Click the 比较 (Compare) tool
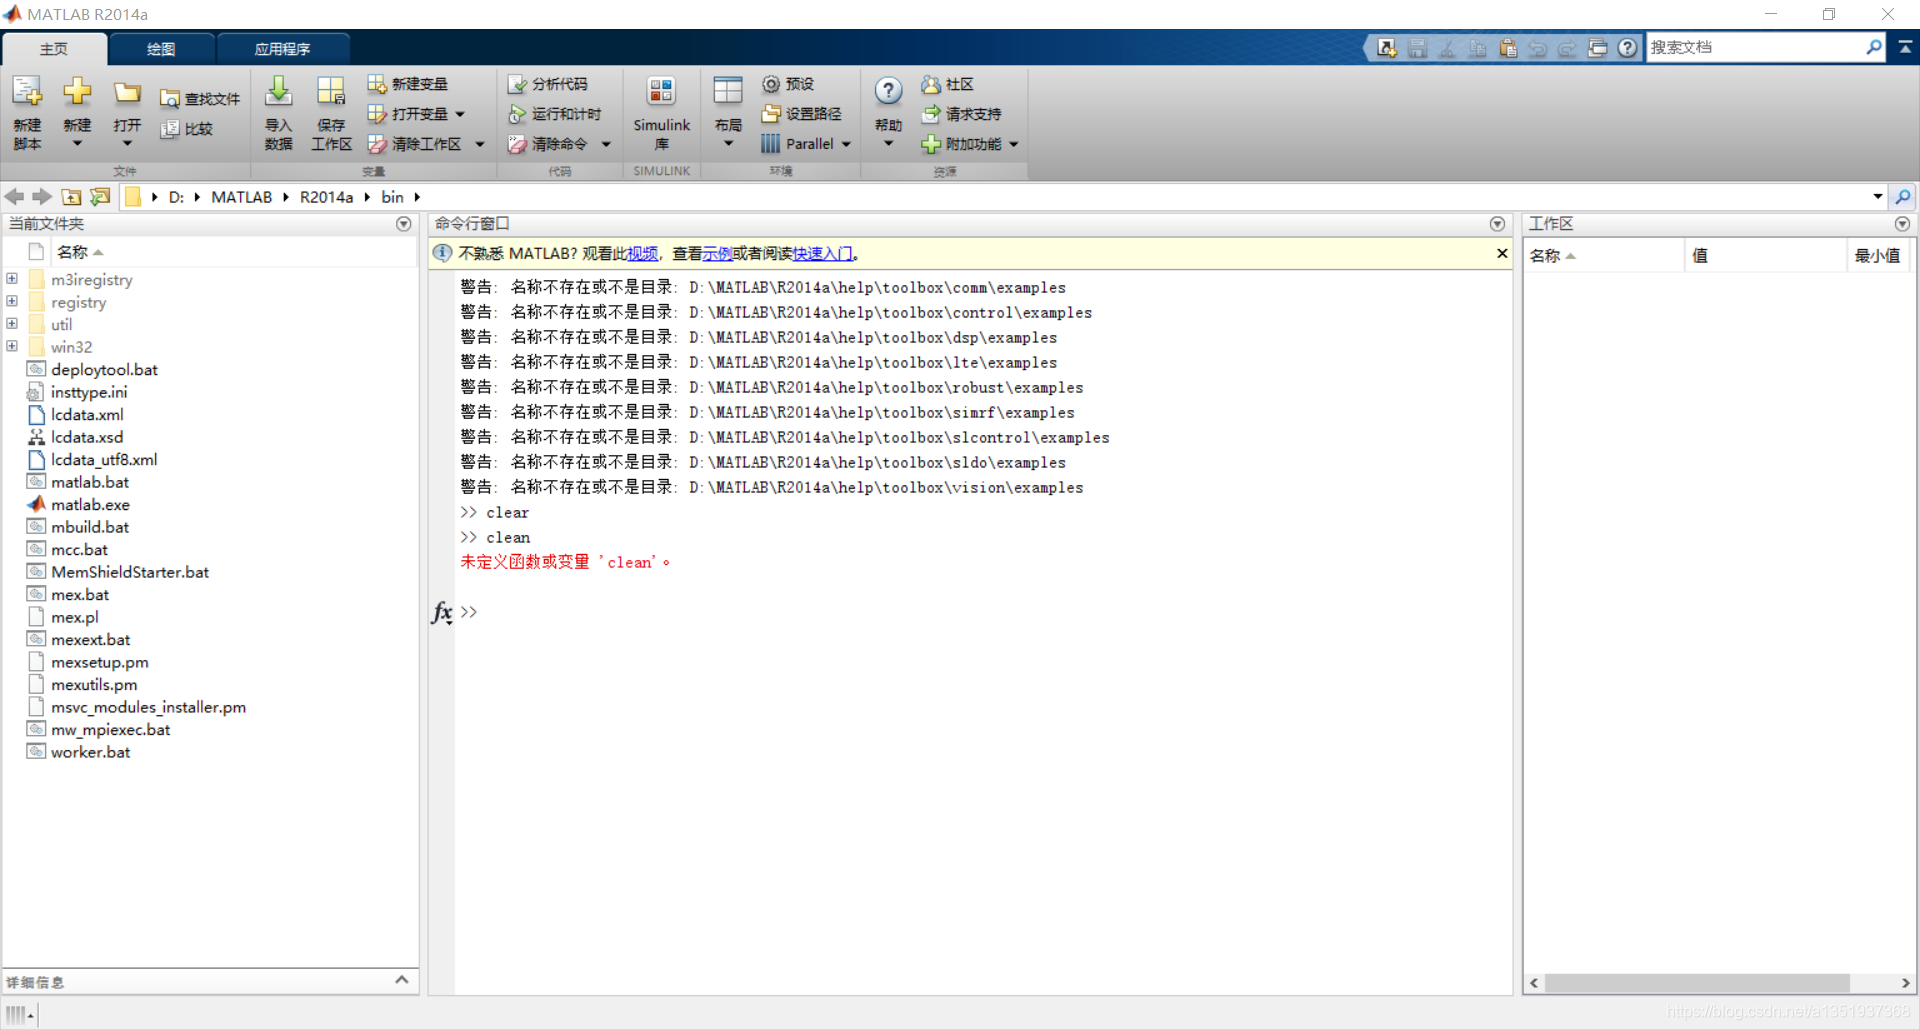Image resolution: width=1920 pixels, height=1030 pixels. (x=187, y=129)
